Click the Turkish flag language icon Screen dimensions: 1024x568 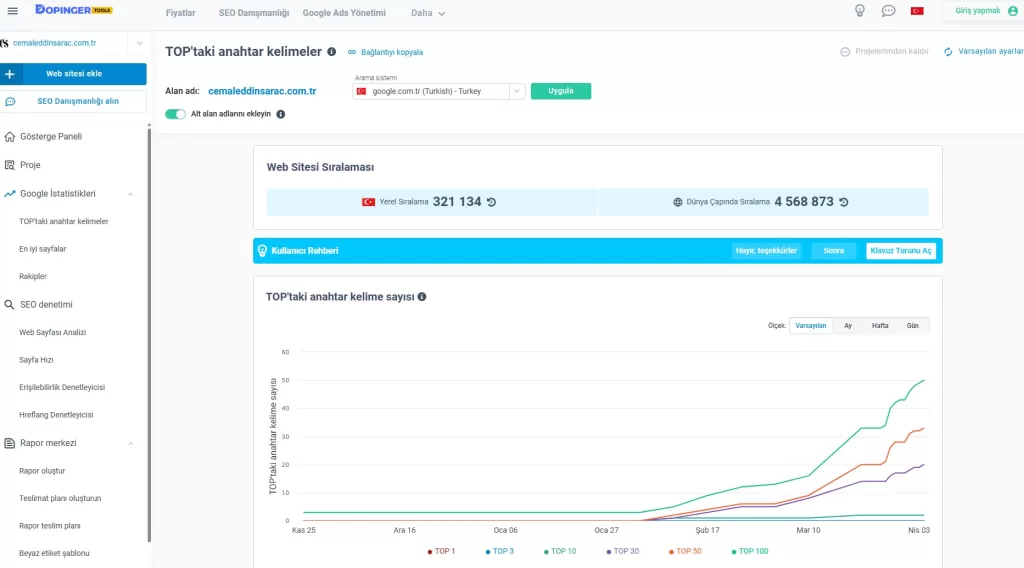point(916,11)
